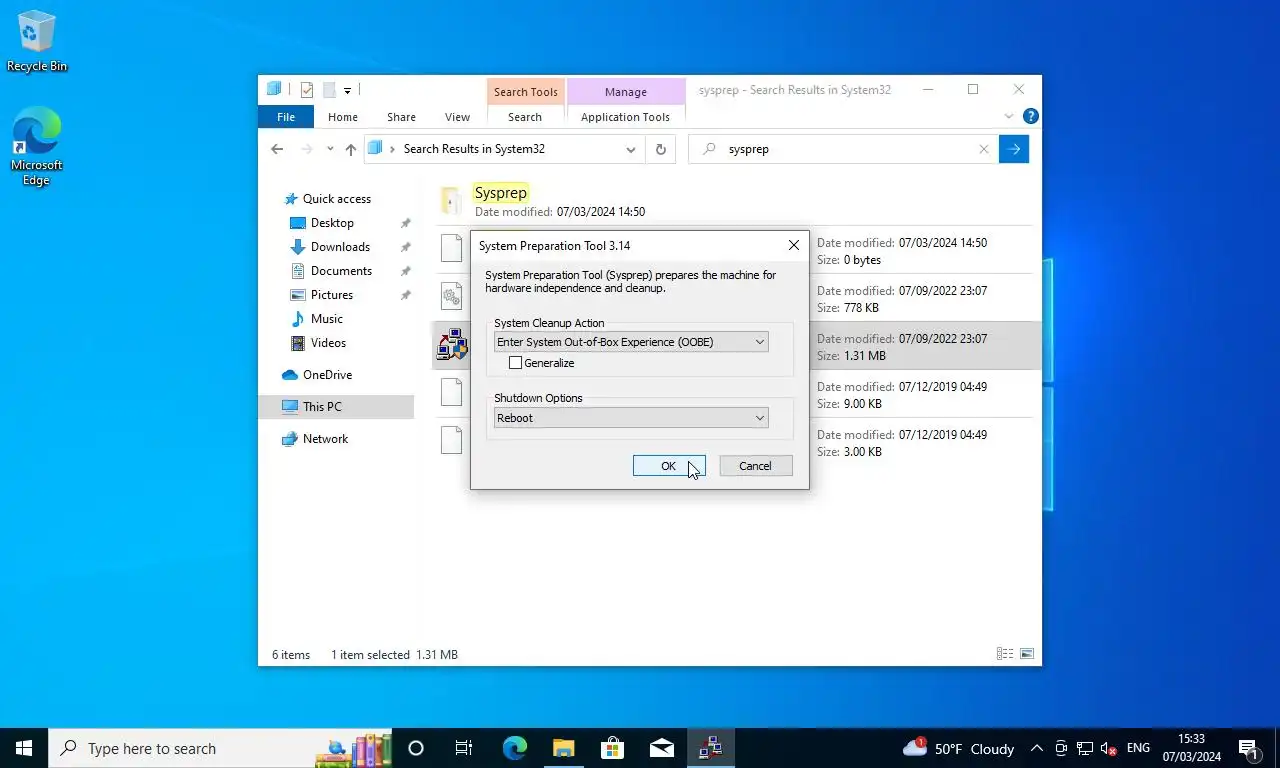
Task: Go up one folder level arrow
Action: point(350,149)
